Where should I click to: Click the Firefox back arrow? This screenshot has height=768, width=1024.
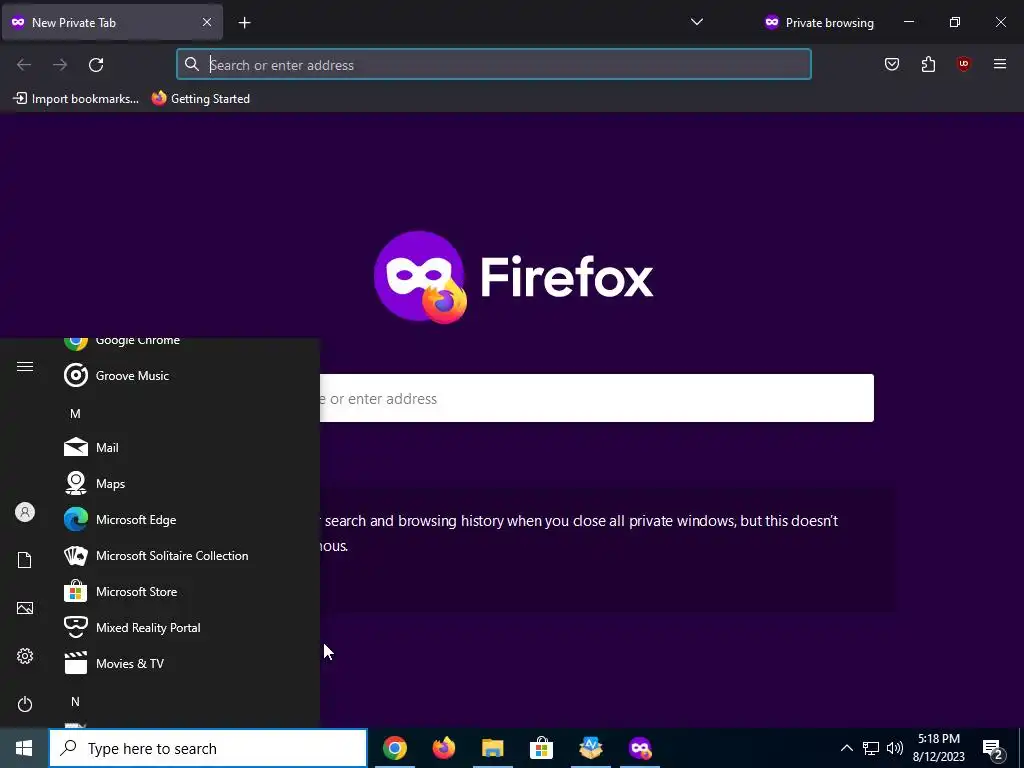(x=24, y=65)
